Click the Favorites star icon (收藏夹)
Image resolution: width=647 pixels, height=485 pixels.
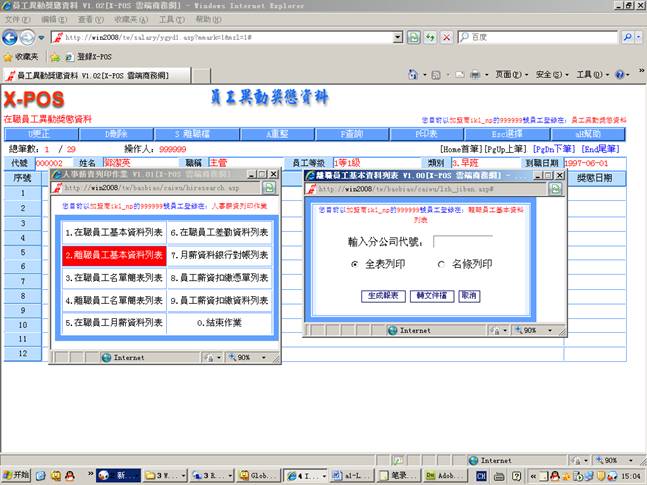9,57
